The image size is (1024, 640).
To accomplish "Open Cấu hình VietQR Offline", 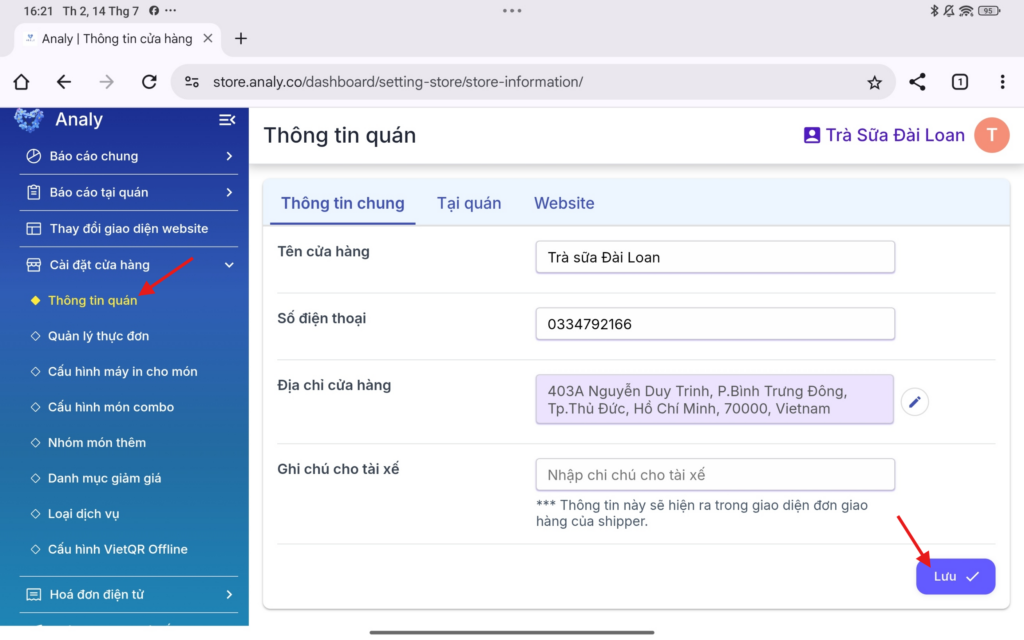I will (x=118, y=549).
